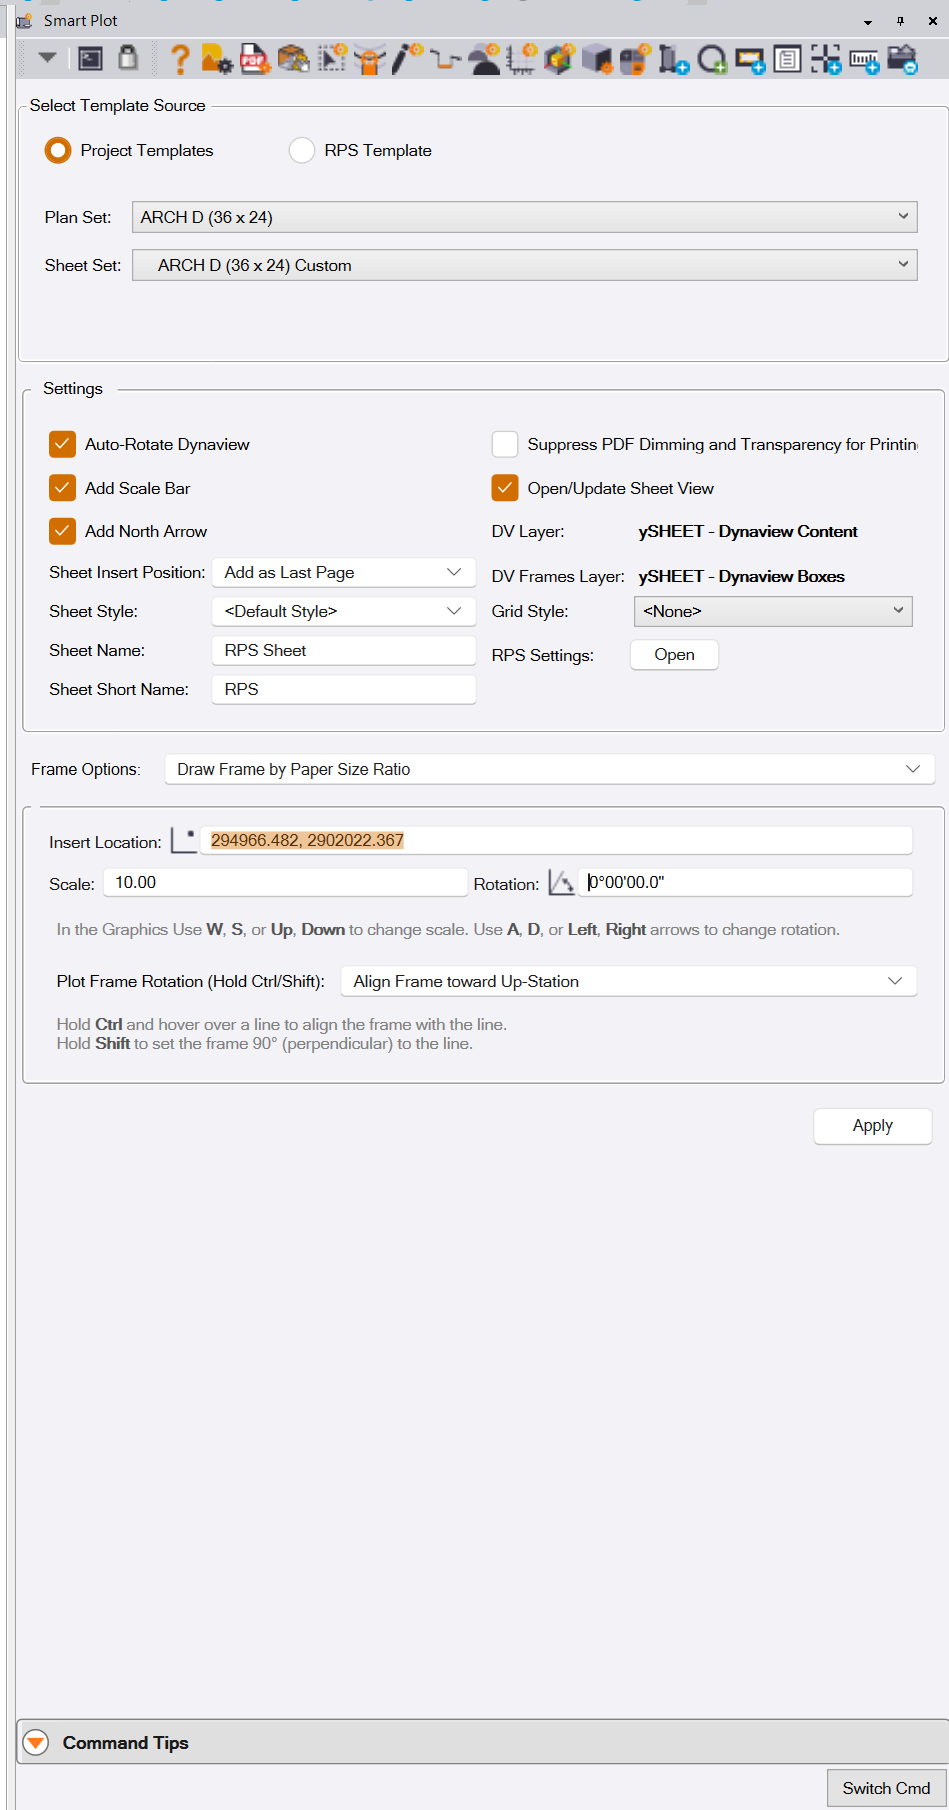Pick rotation angle using angle picker icon
Viewport: 949px width, 1810px height.
[x=561, y=883]
